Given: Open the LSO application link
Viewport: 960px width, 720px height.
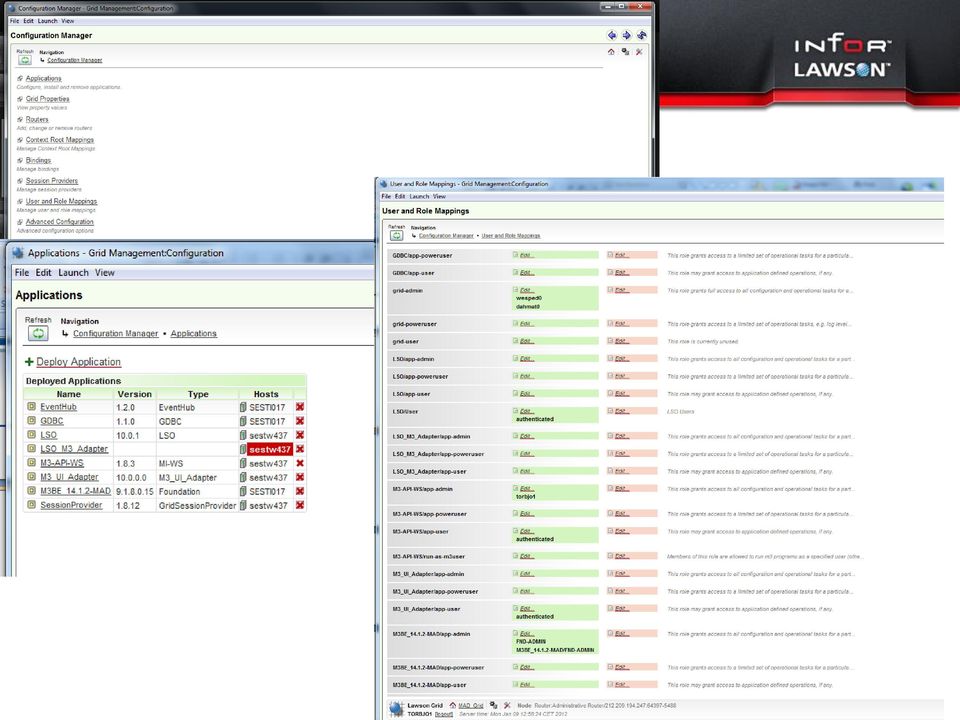Looking at the screenshot, I should point(48,435).
